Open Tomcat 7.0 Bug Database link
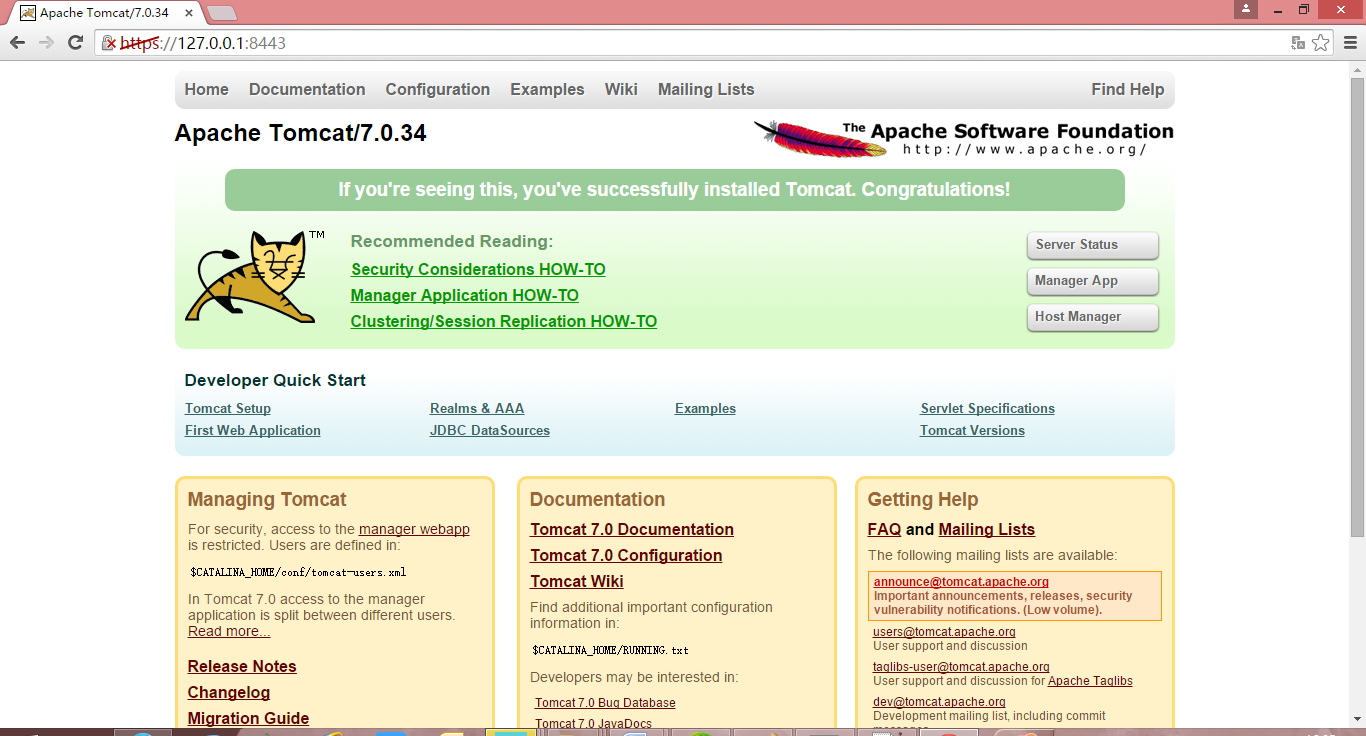Viewport: 1366px width, 736px height. click(x=605, y=703)
